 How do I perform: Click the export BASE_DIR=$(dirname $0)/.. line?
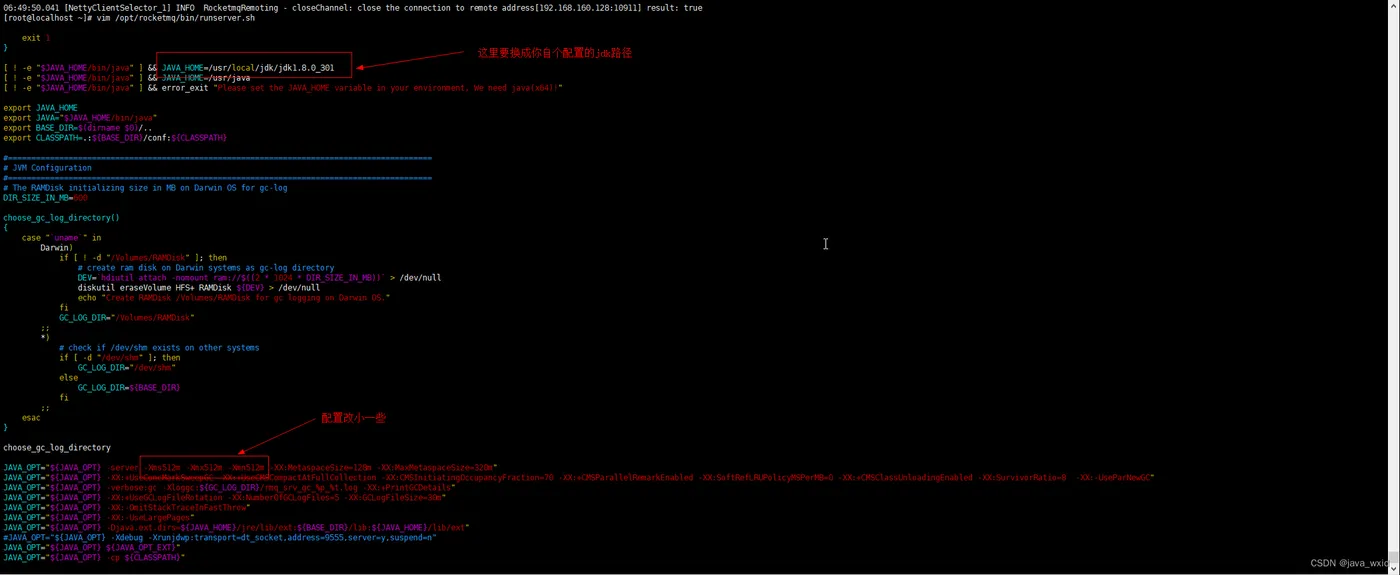77,127
